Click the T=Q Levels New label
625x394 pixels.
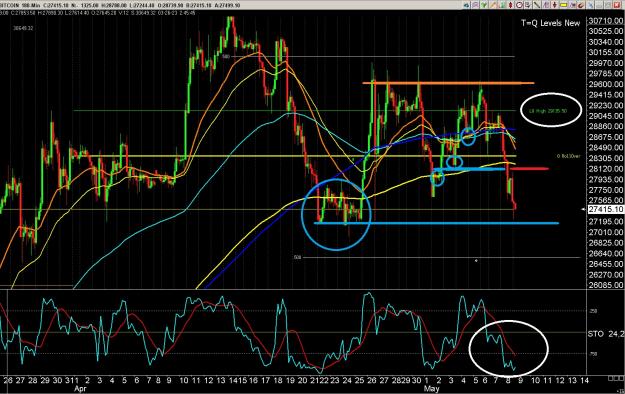pos(550,23)
